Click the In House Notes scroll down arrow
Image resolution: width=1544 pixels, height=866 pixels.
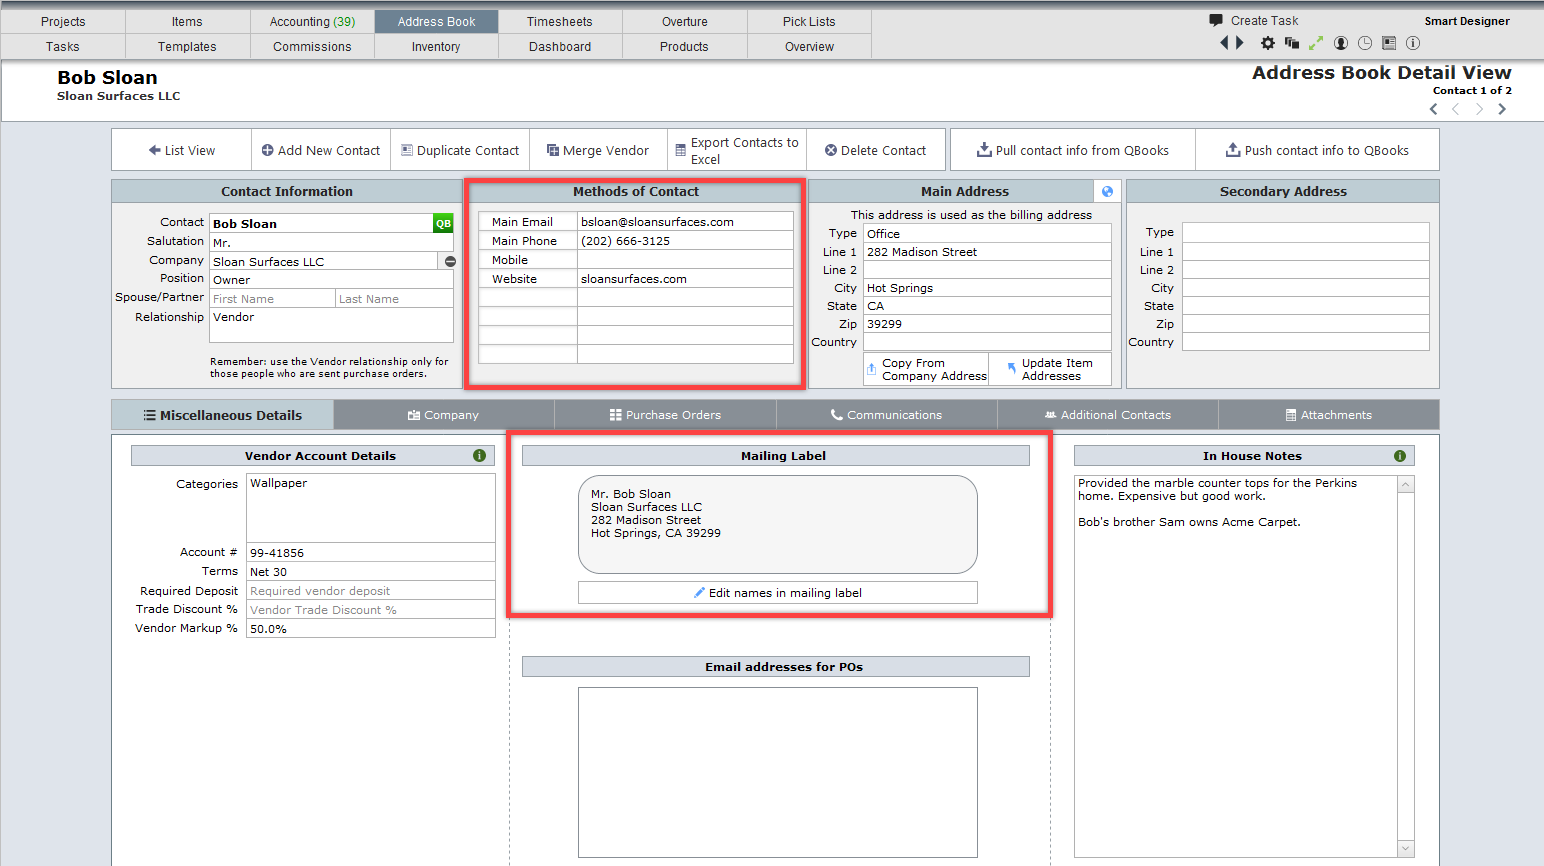[x=1406, y=849]
